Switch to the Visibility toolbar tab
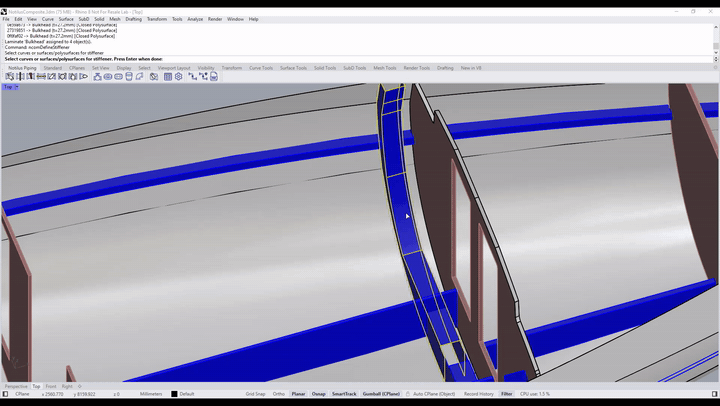Image resolution: width=720 pixels, height=406 pixels. [206, 68]
